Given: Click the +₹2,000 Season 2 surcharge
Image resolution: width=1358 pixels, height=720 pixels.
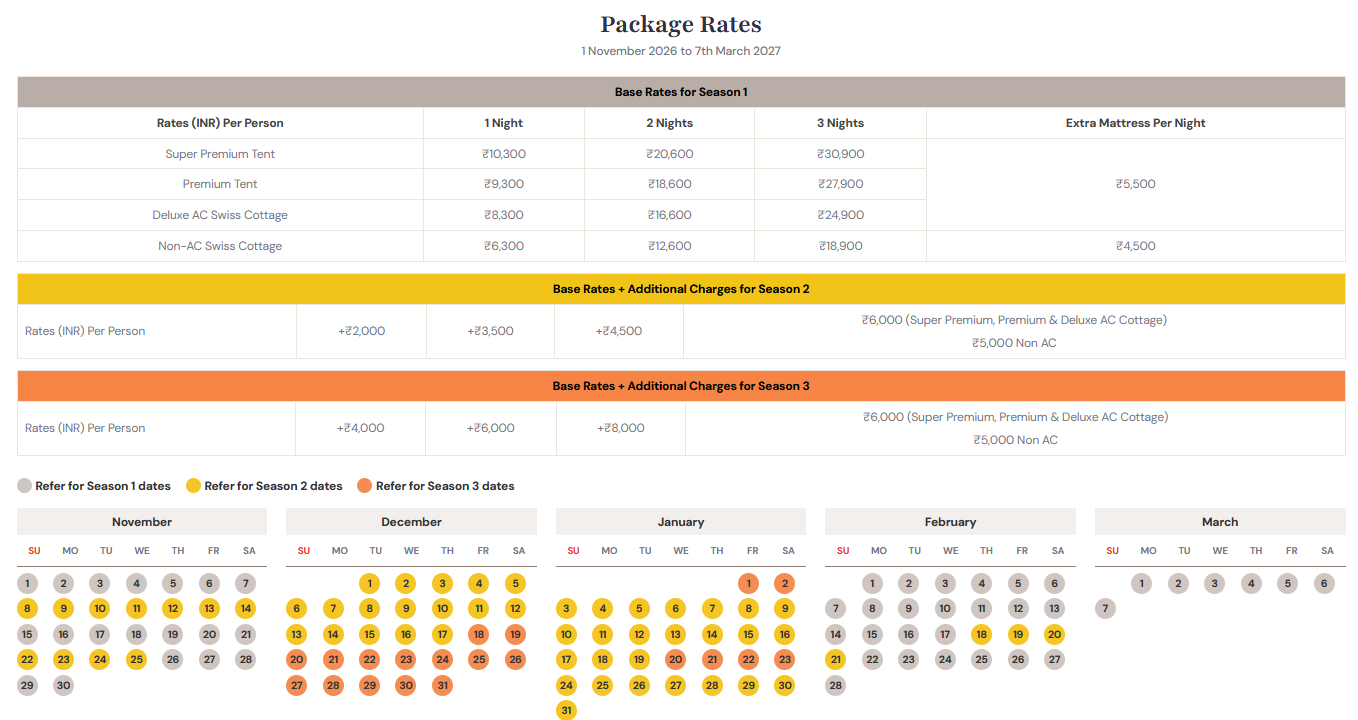Looking at the screenshot, I should click(x=362, y=331).
